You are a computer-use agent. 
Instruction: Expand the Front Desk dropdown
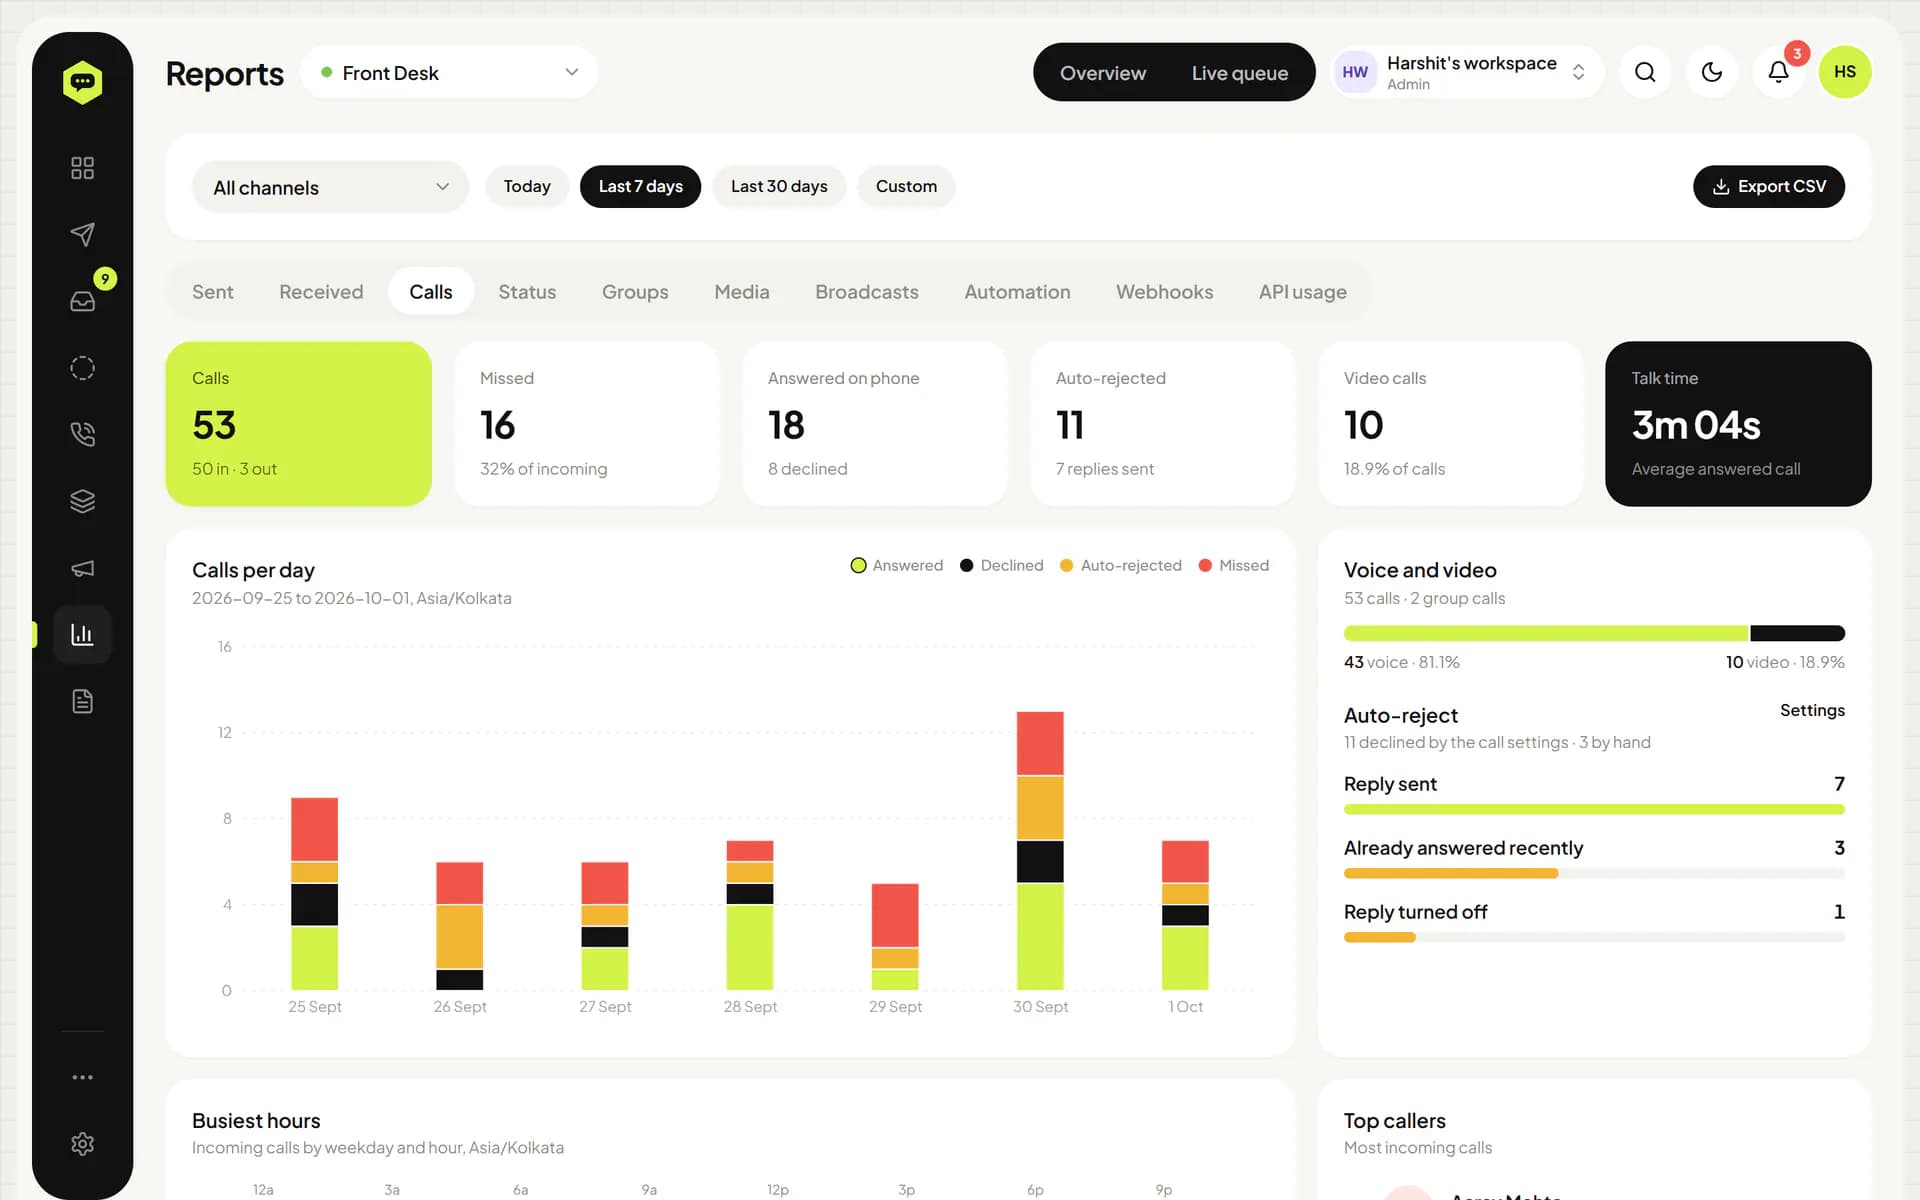click(x=449, y=72)
